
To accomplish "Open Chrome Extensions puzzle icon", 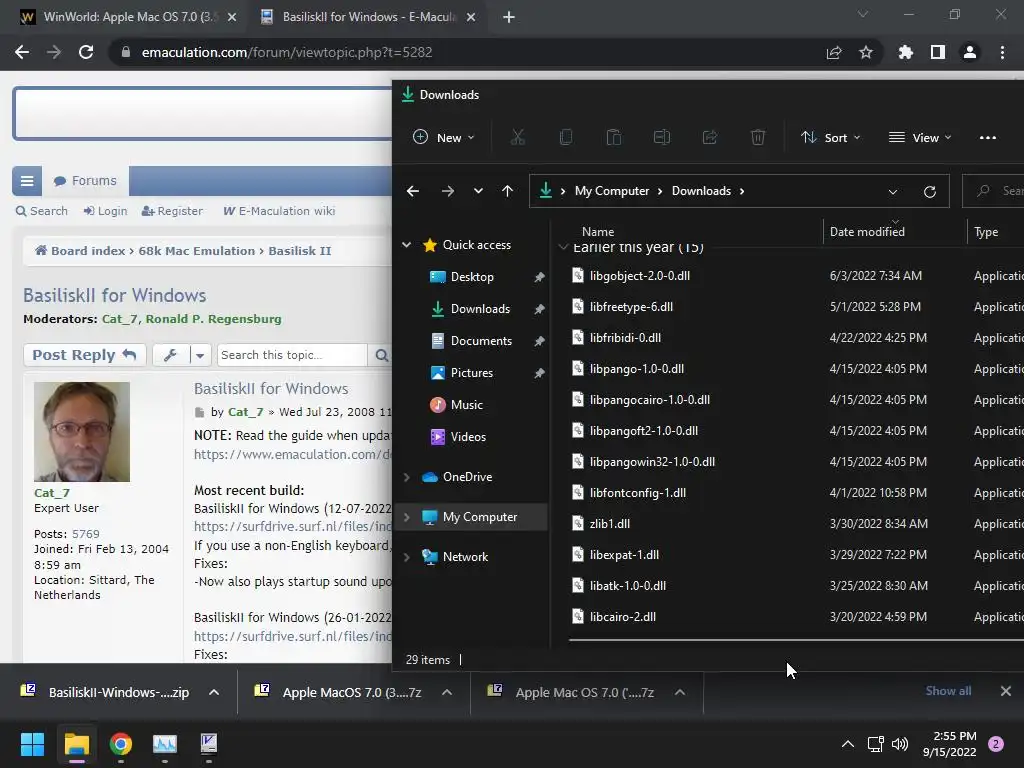I will (906, 52).
